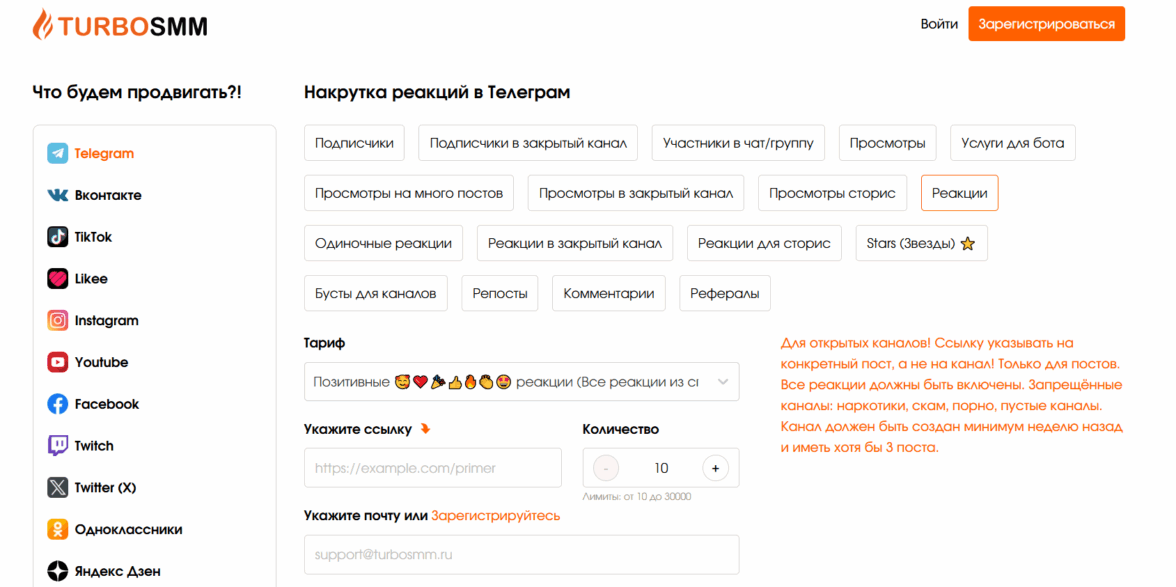Click the Twitter (X) icon
The height and width of the screenshot is (587, 1176).
pos(58,488)
